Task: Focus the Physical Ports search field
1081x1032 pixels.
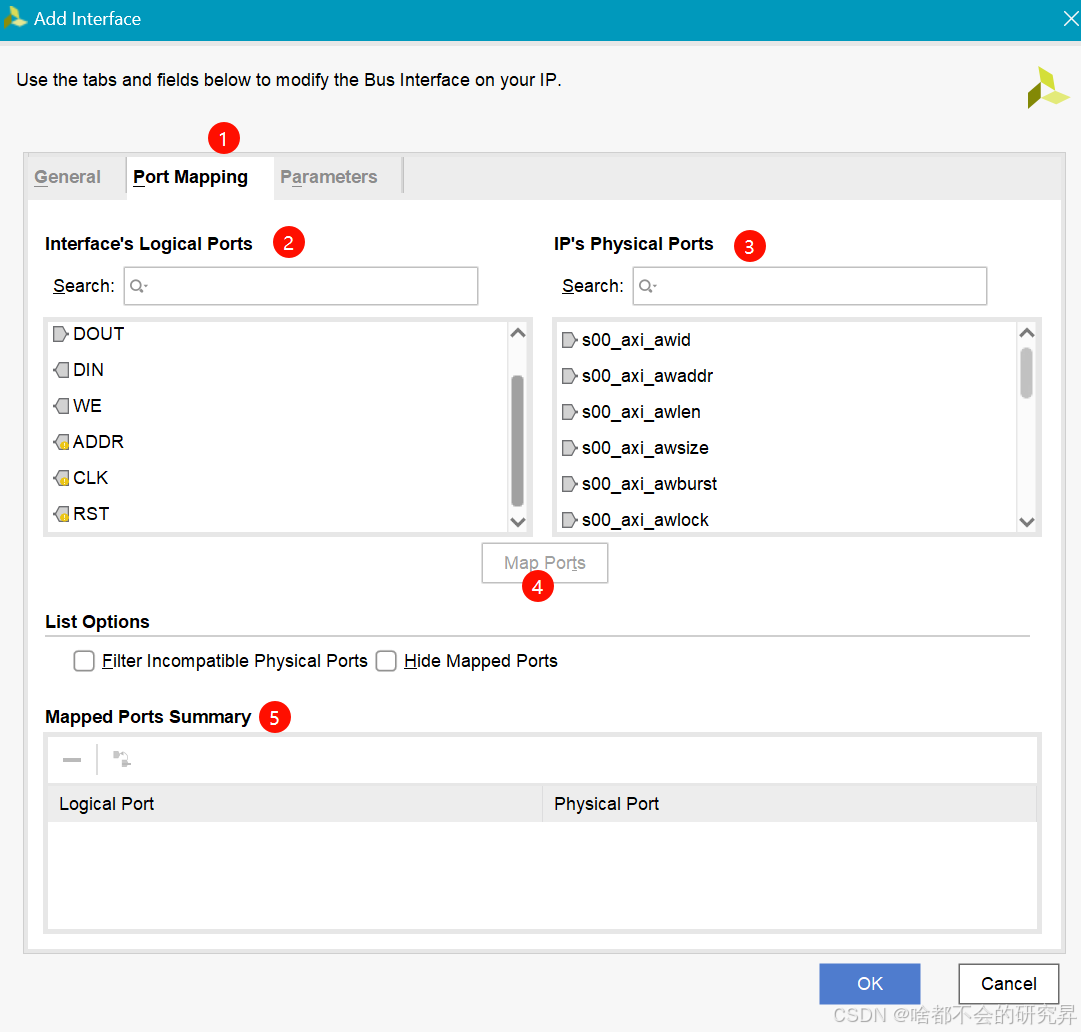Action: [809, 286]
